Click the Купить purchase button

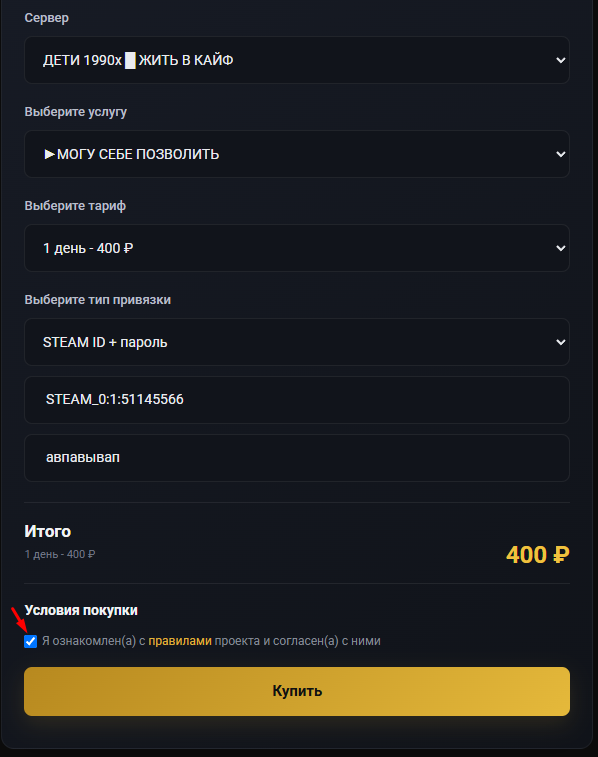[x=297, y=691]
